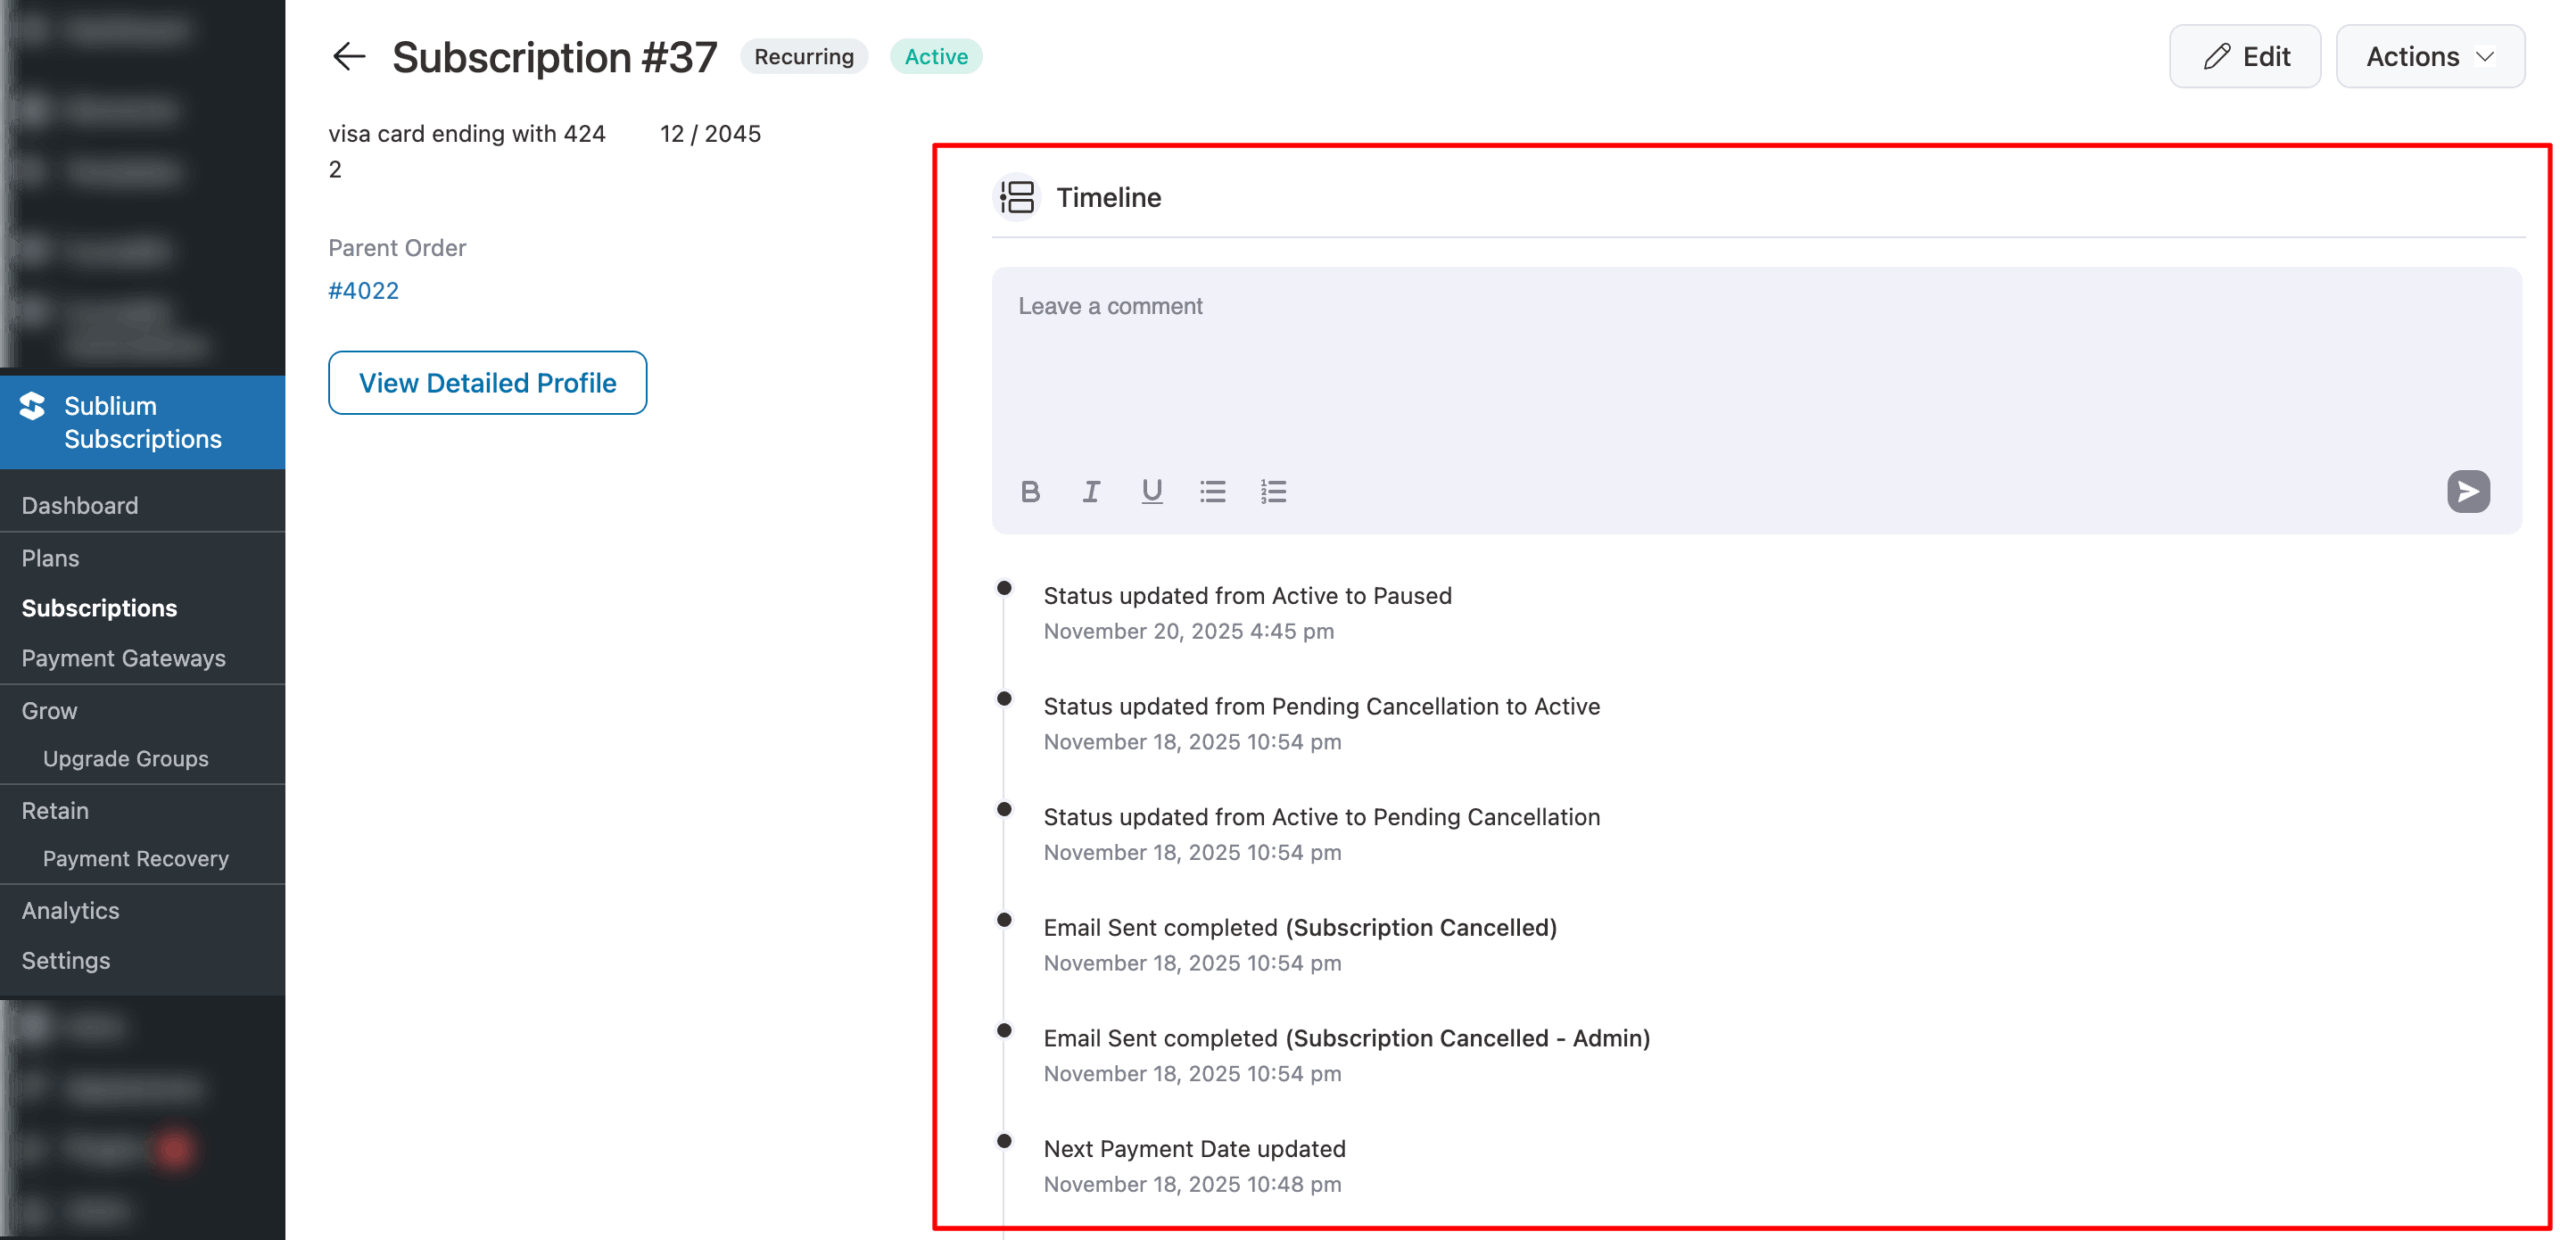Viewport: 2560px width, 1240px height.
Task: Apply italic formatting in the comment toolbar
Action: point(1091,491)
